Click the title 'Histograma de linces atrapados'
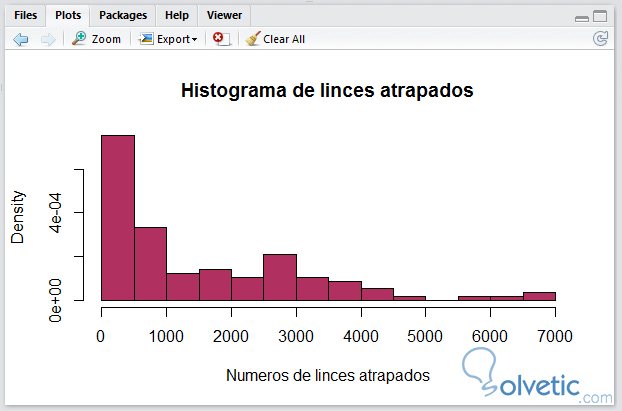Screen dimensions: 622x411 327,90
